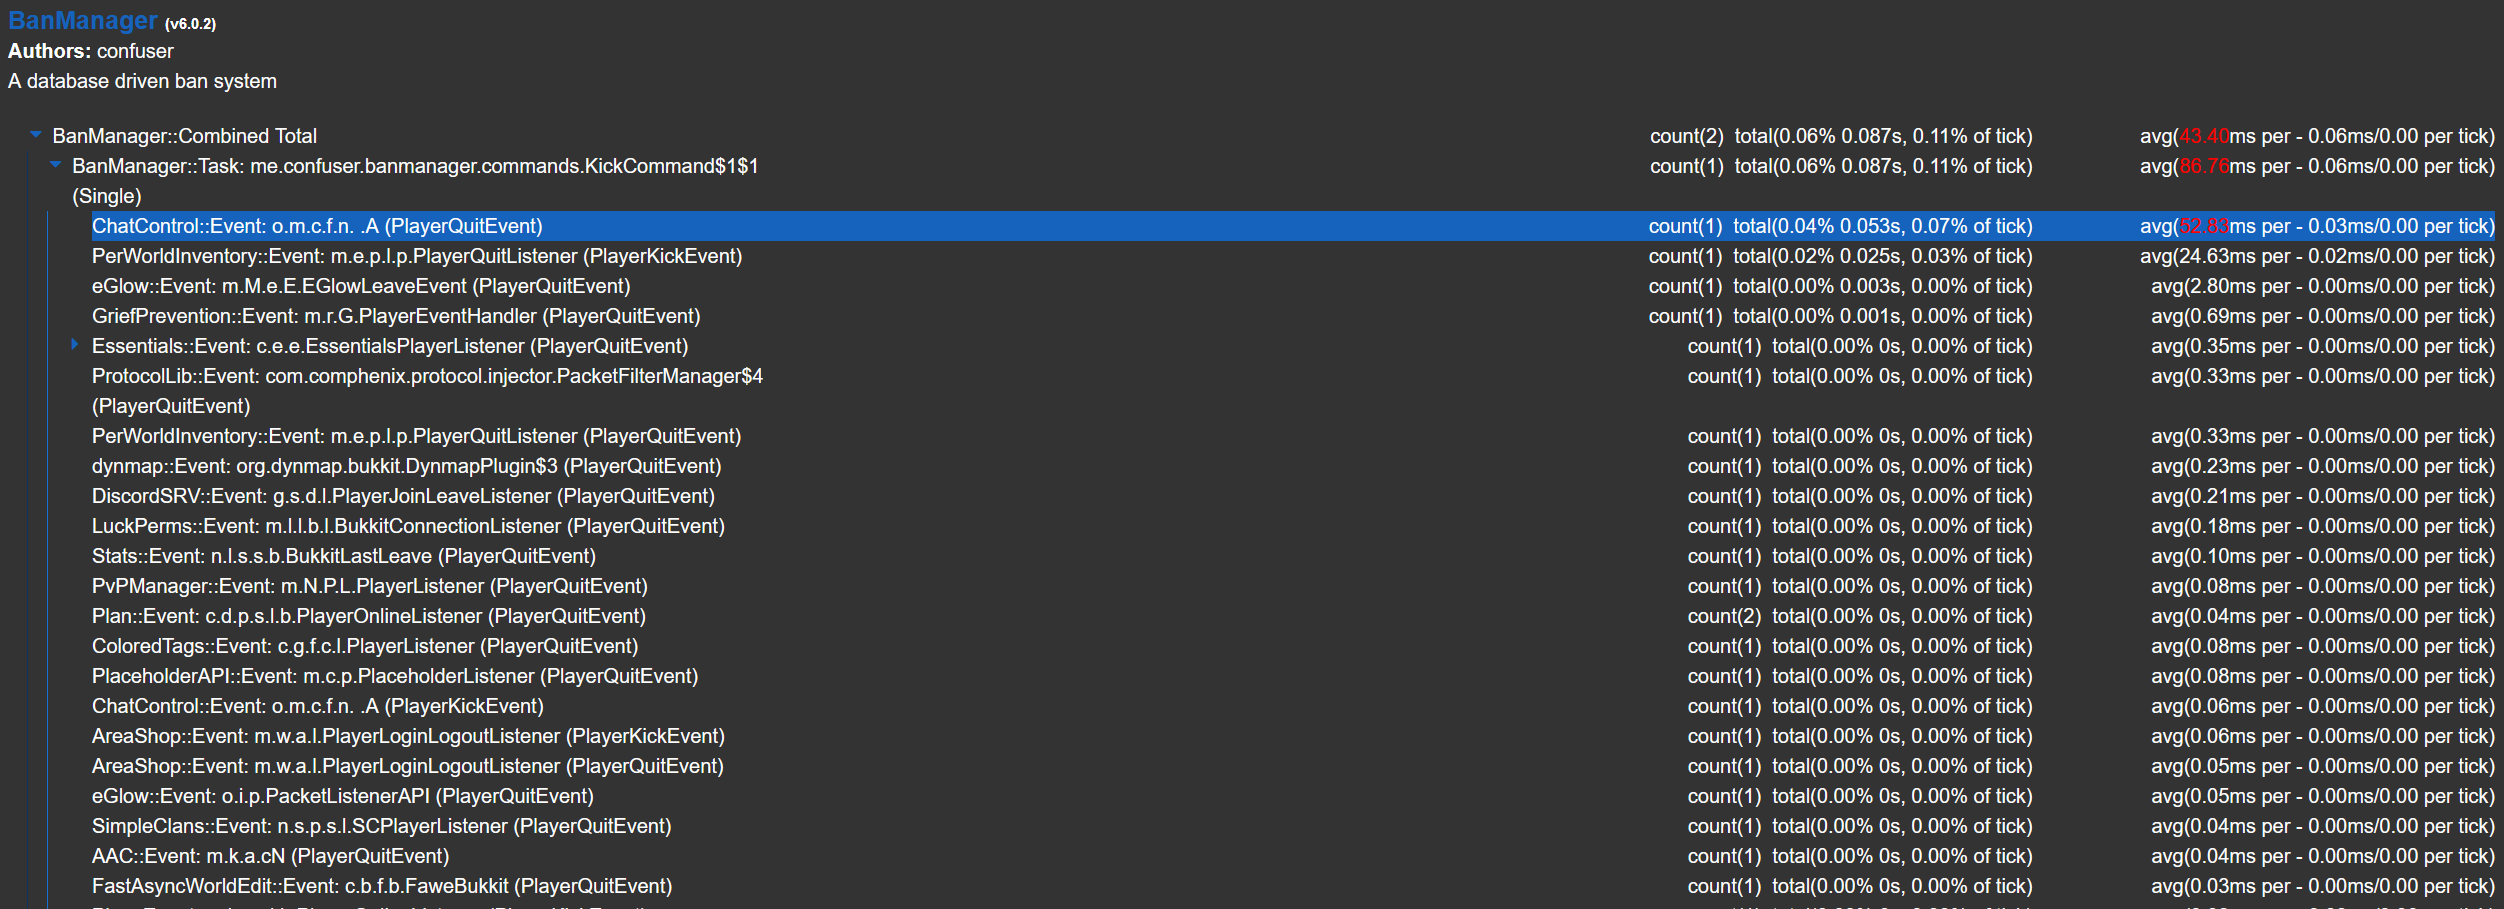Select the PlaceholderAPI PlaceholderListener row
Image resolution: width=2504 pixels, height=909 pixels.
point(396,676)
